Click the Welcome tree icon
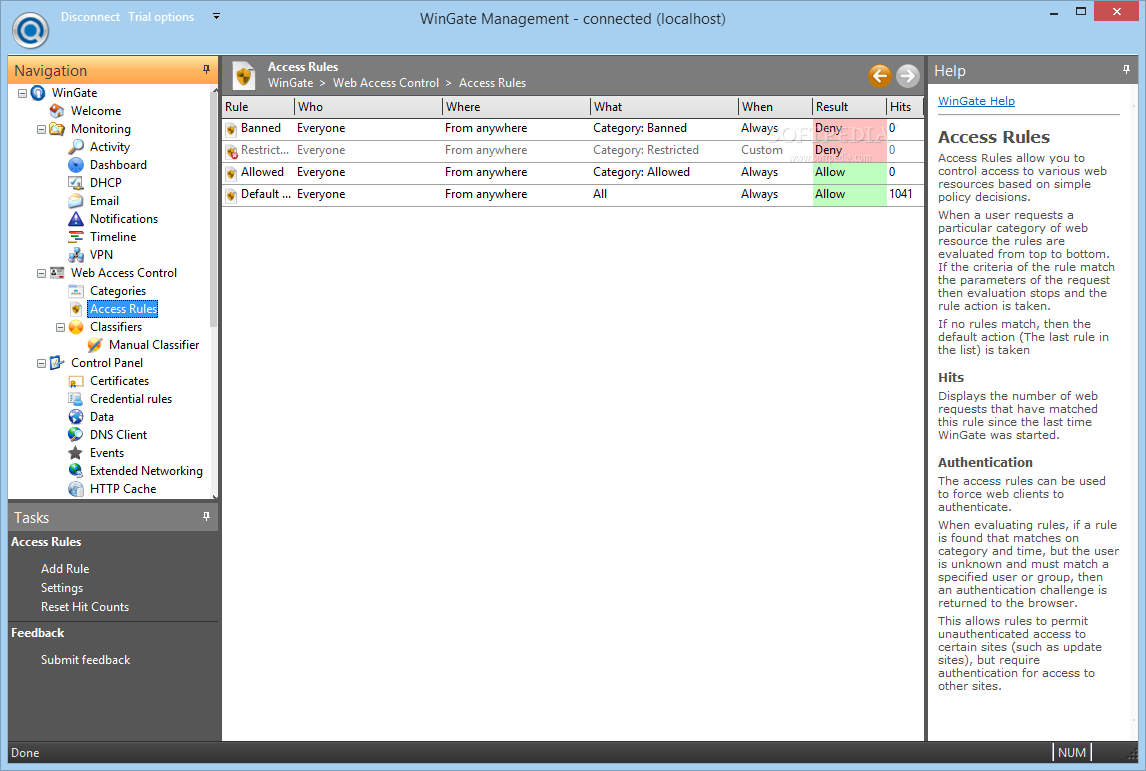 pos(57,111)
